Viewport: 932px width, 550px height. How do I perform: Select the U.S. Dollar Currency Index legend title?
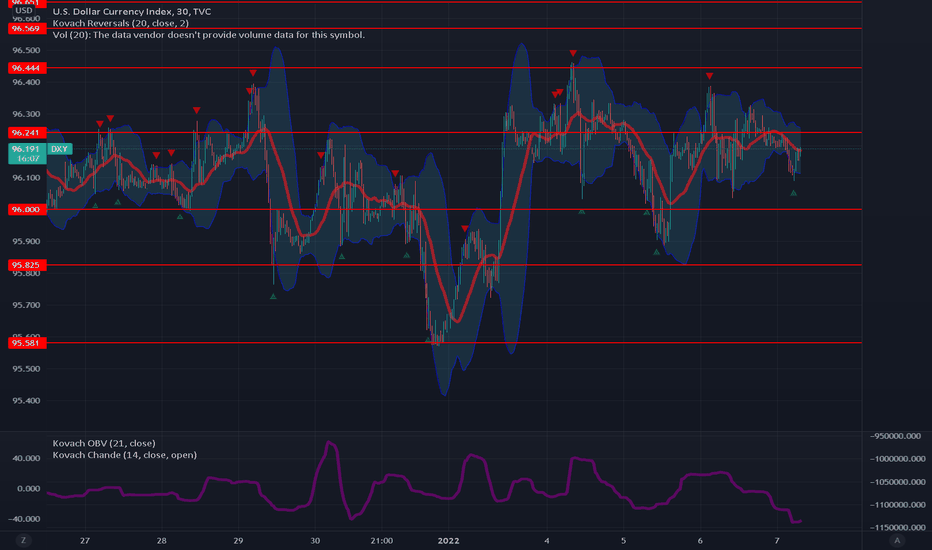coord(131,11)
